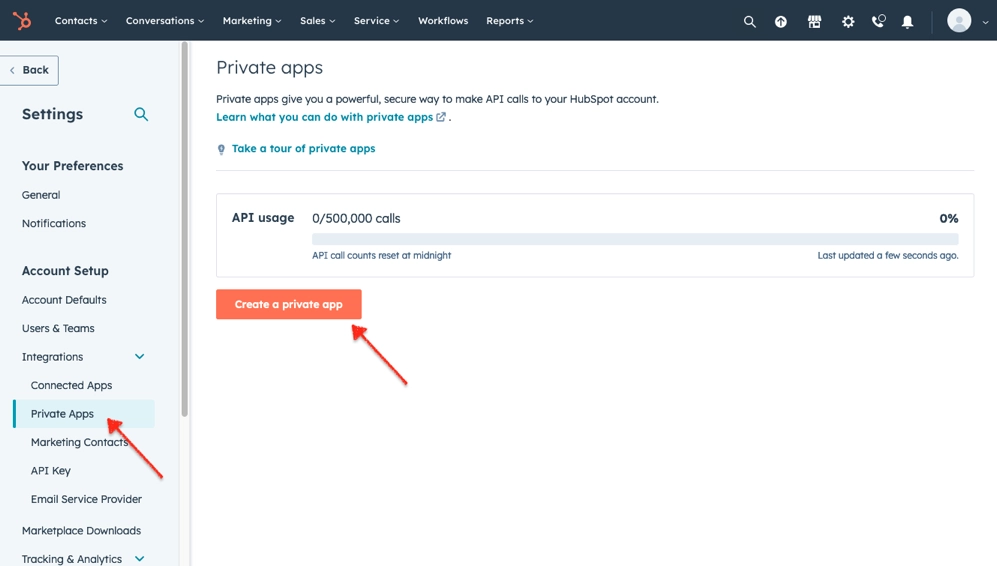This screenshot has height=566, width=997.
Task: Click the 0% usage value
Action: tap(949, 218)
